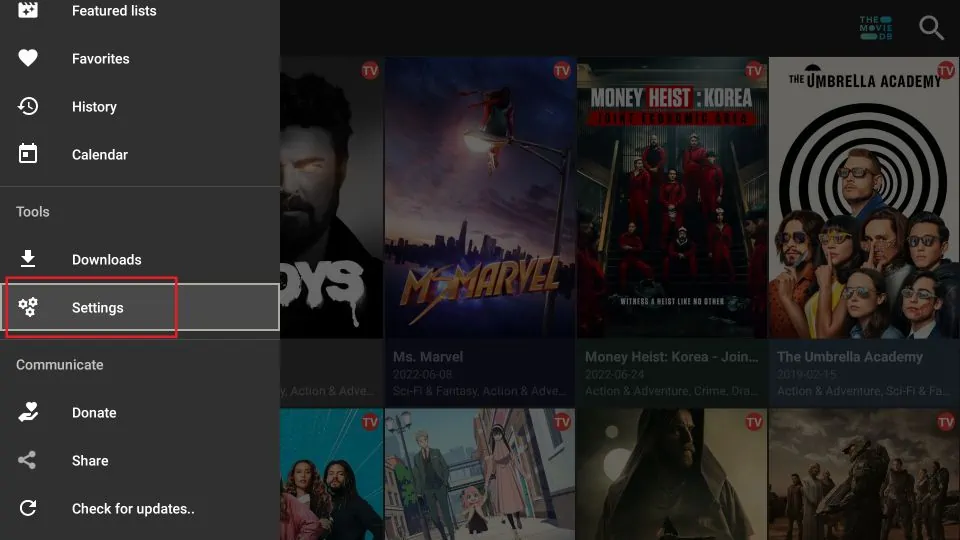This screenshot has height=540, width=960.
Task: Click the Featured lists clapperboard icon
Action: pos(28,10)
